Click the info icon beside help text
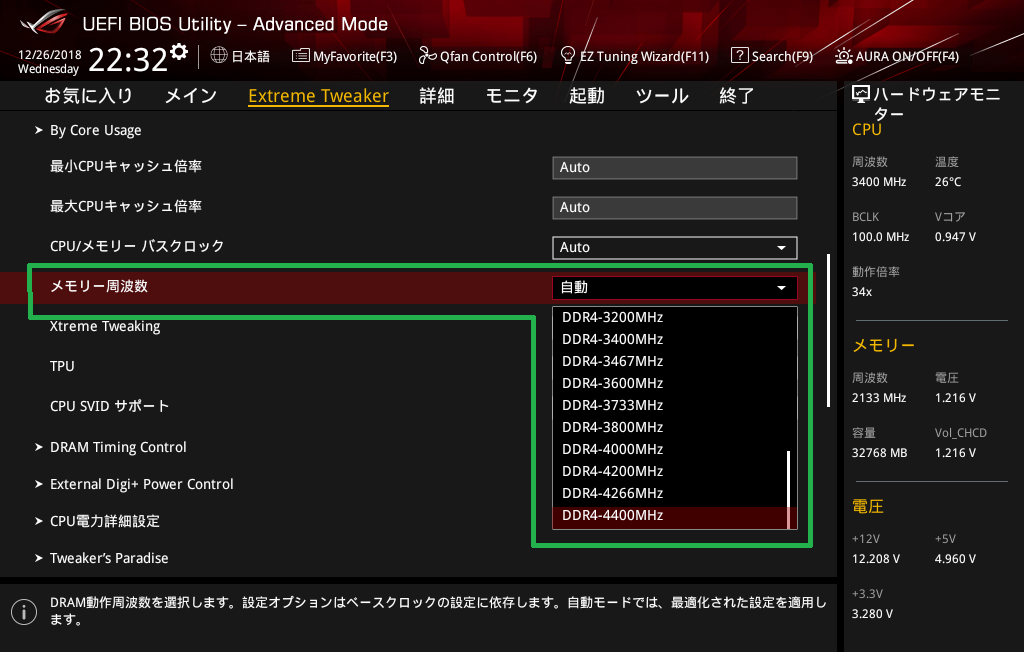Image resolution: width=1024 pixels, height=652 pixels. point(24,612)
